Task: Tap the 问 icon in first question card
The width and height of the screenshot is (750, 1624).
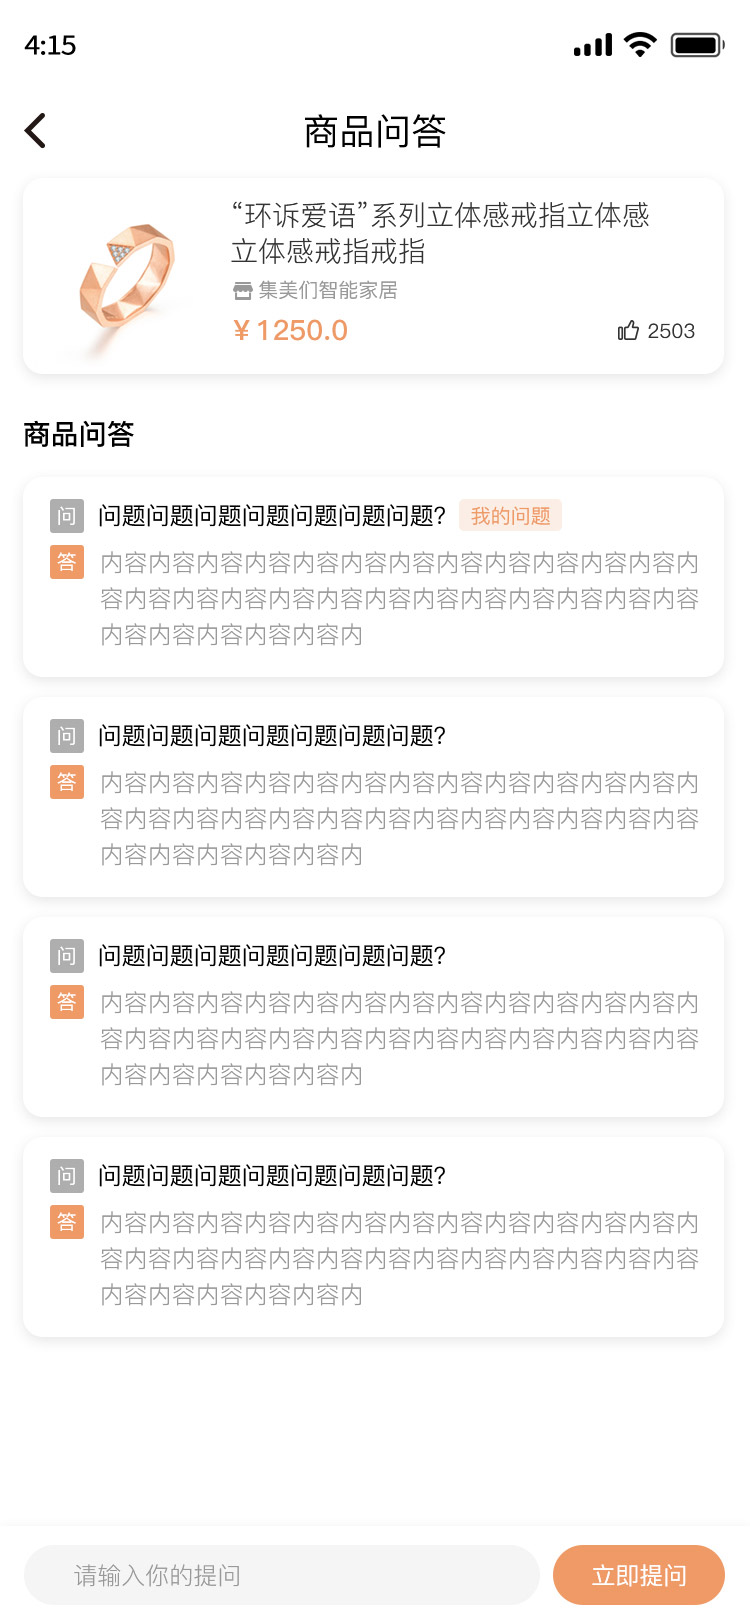Action: pos(67,516)
